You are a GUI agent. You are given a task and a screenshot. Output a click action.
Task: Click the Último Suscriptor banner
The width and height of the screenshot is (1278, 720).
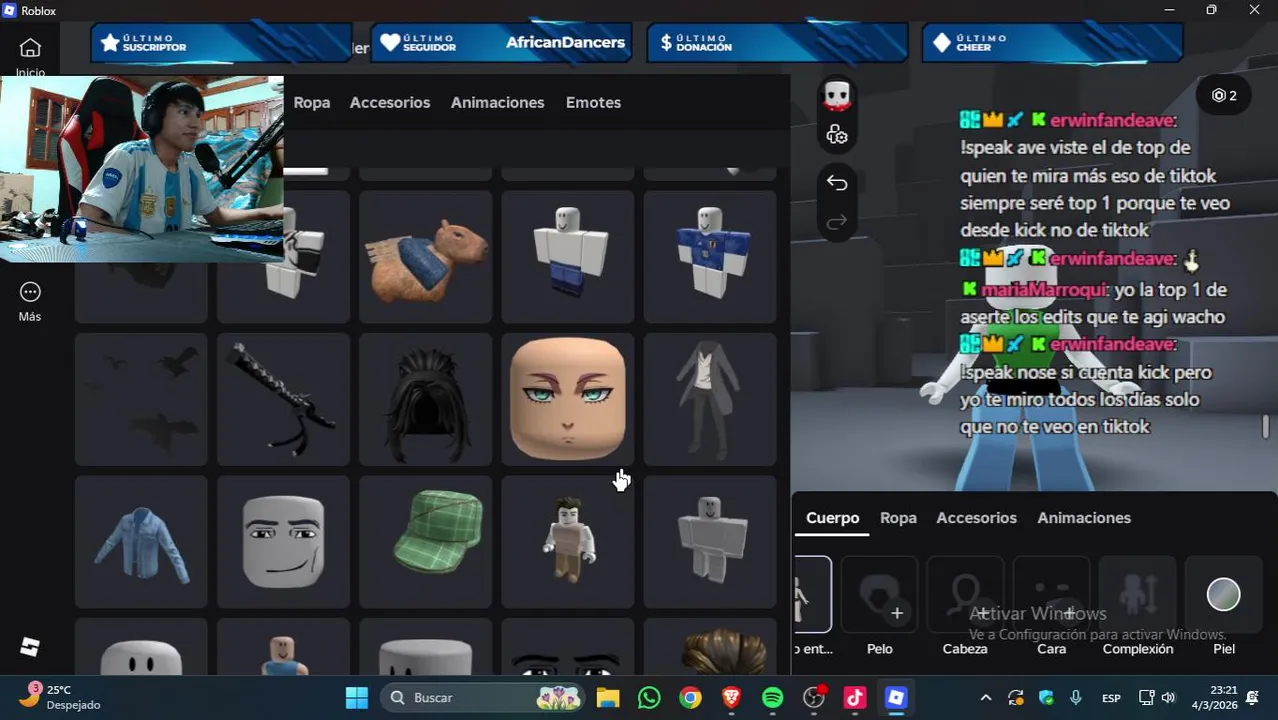coord(221,43)
